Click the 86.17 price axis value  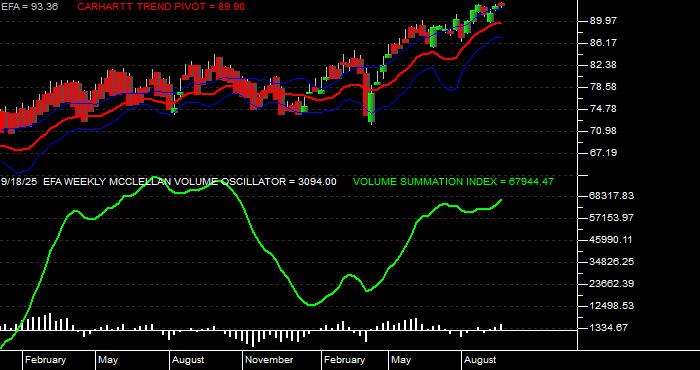click(603, 43)
